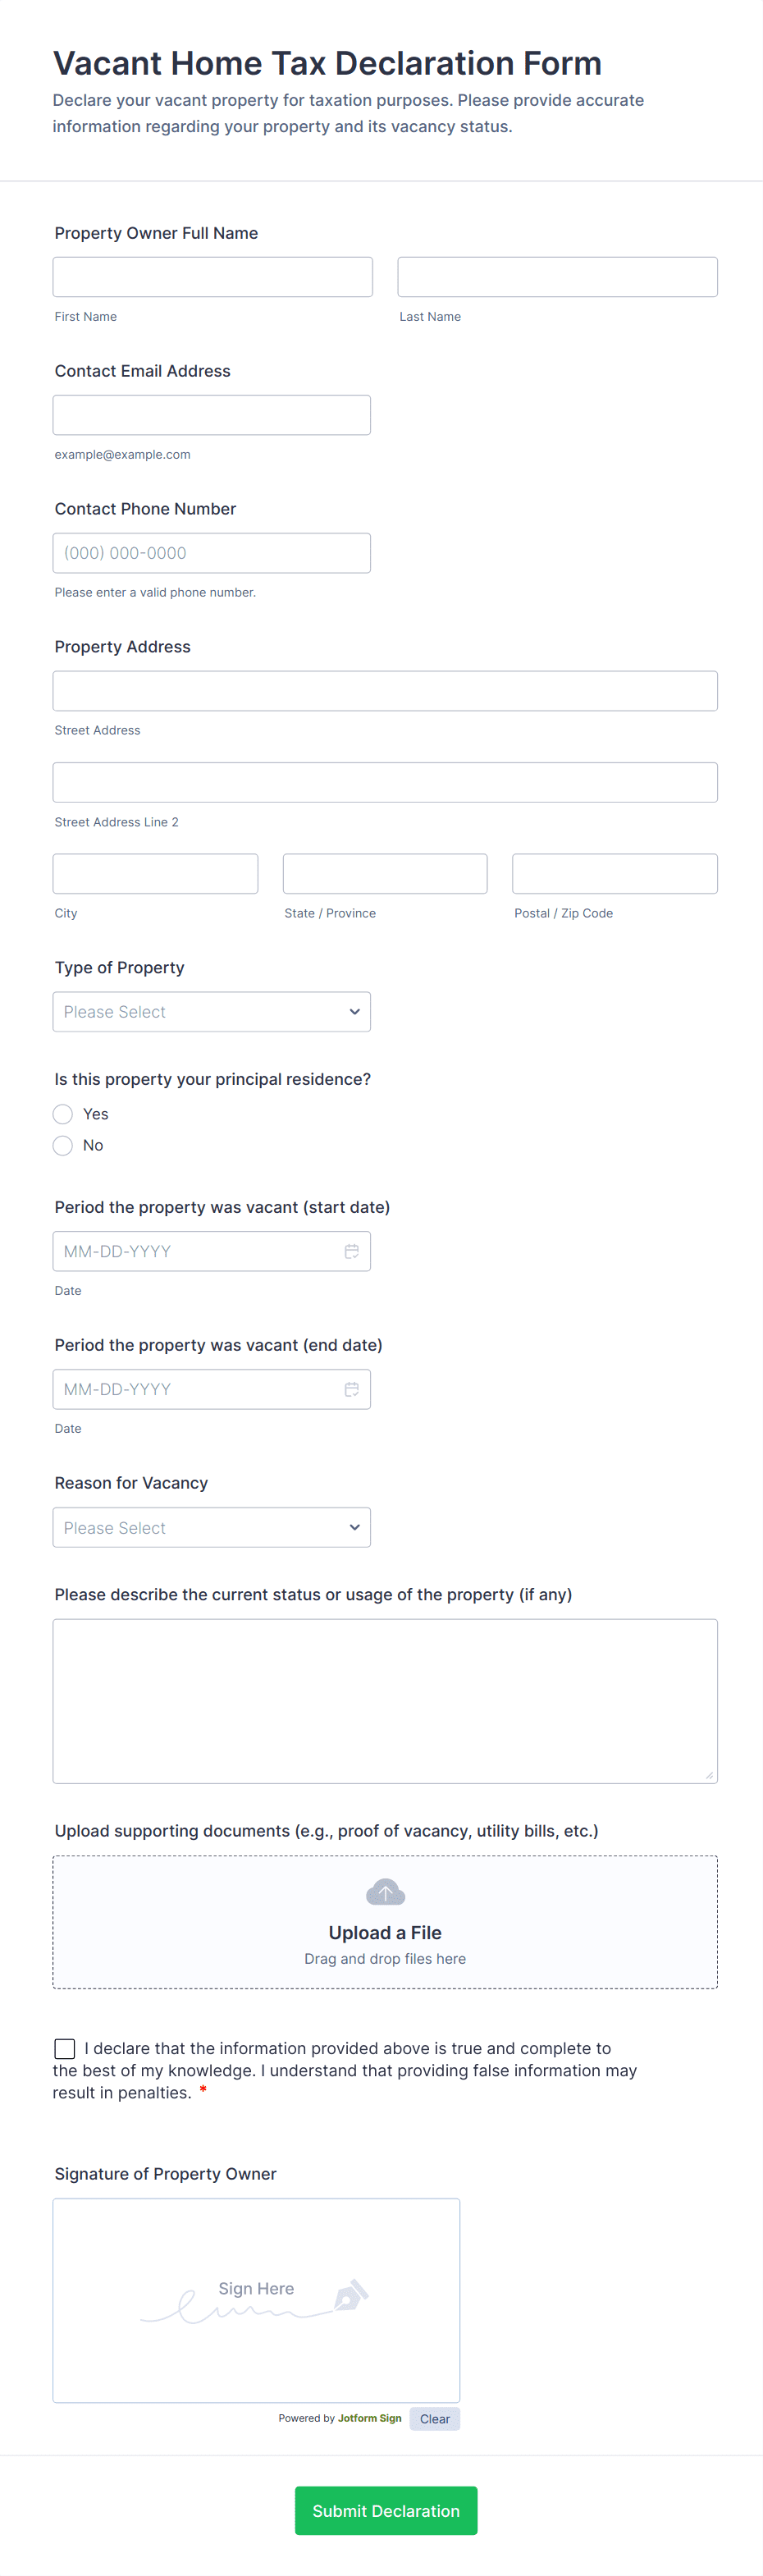Click the Postal / Zip Code field
763x2576 pixels.
tap(614, 873)
